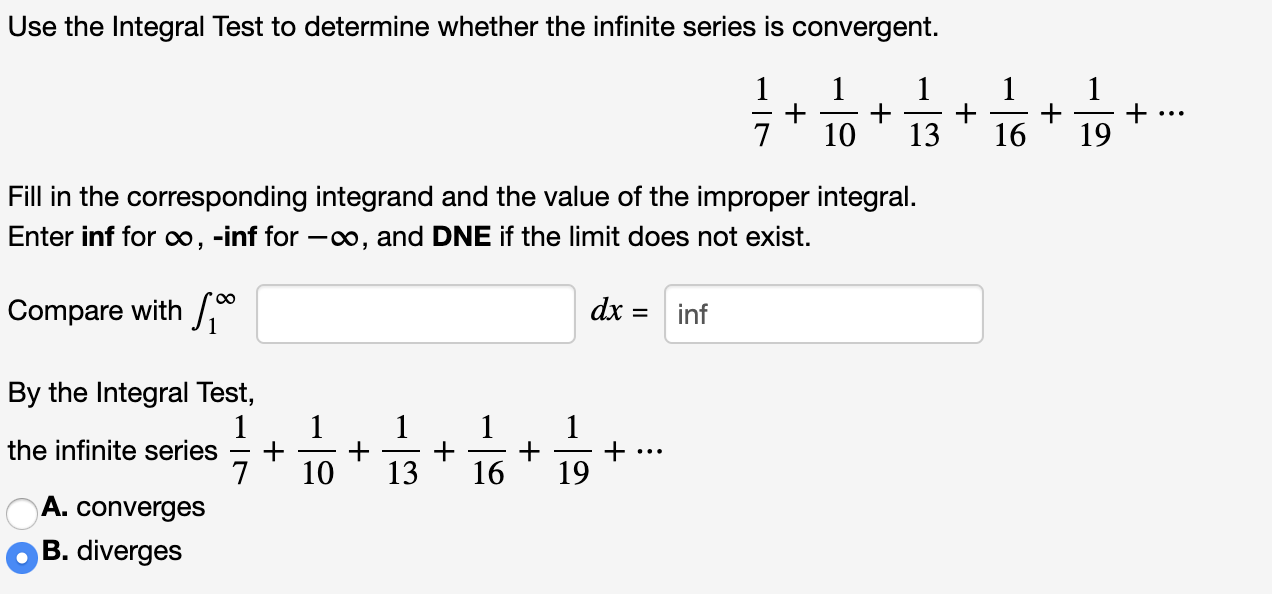Image resolution: width=1272 pixels, height=594 pixels.
Task: Click the "A. converges" label text
Action: pos(124,507)
